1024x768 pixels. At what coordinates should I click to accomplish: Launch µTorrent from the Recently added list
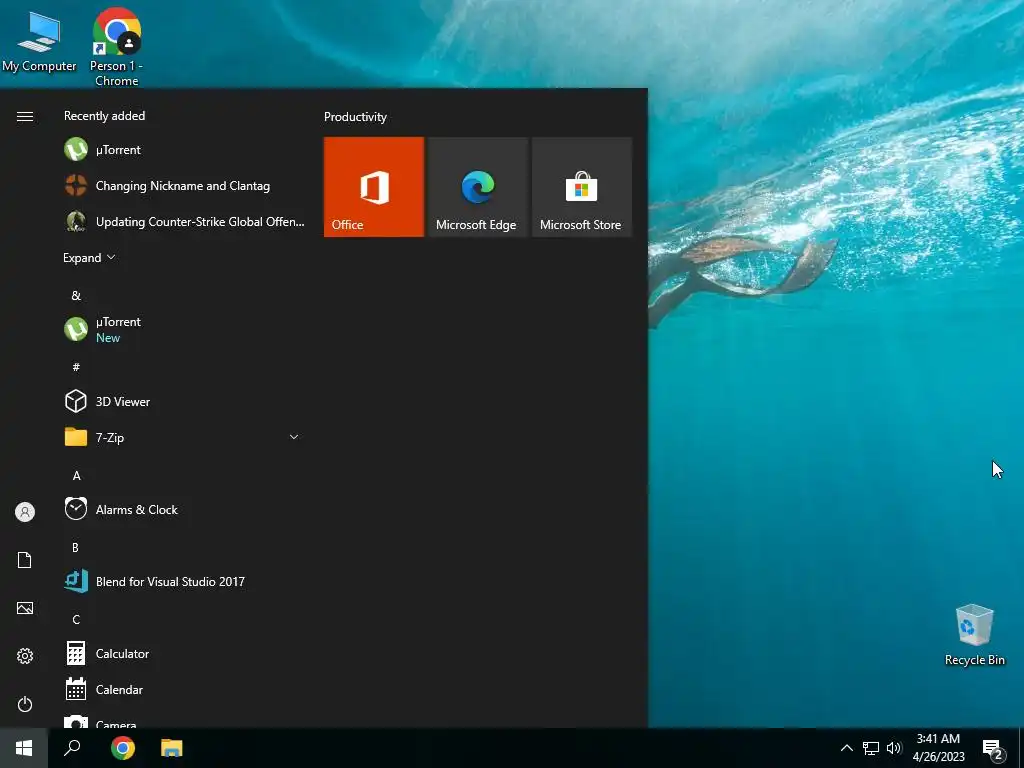(x=183, y=150)
